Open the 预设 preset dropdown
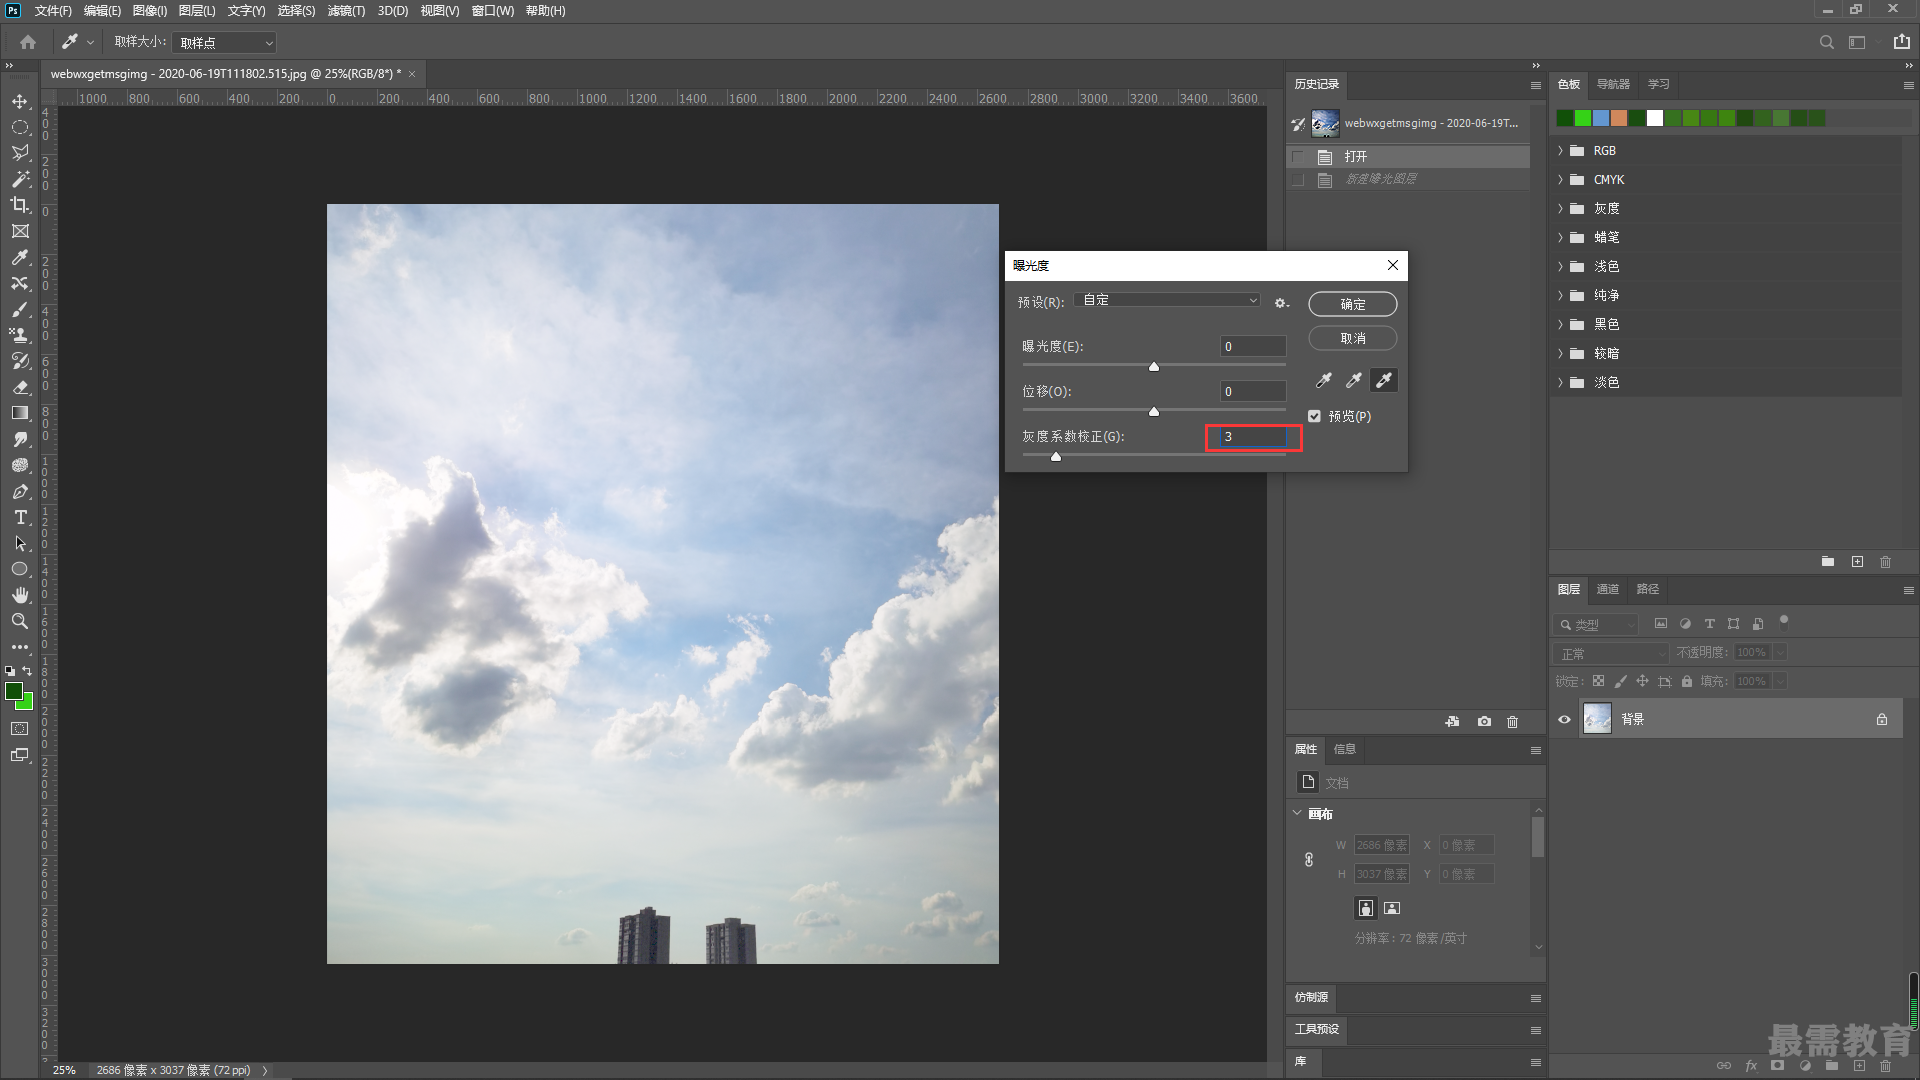This screenshot has height=1080, width=1920. (1167, 300)
